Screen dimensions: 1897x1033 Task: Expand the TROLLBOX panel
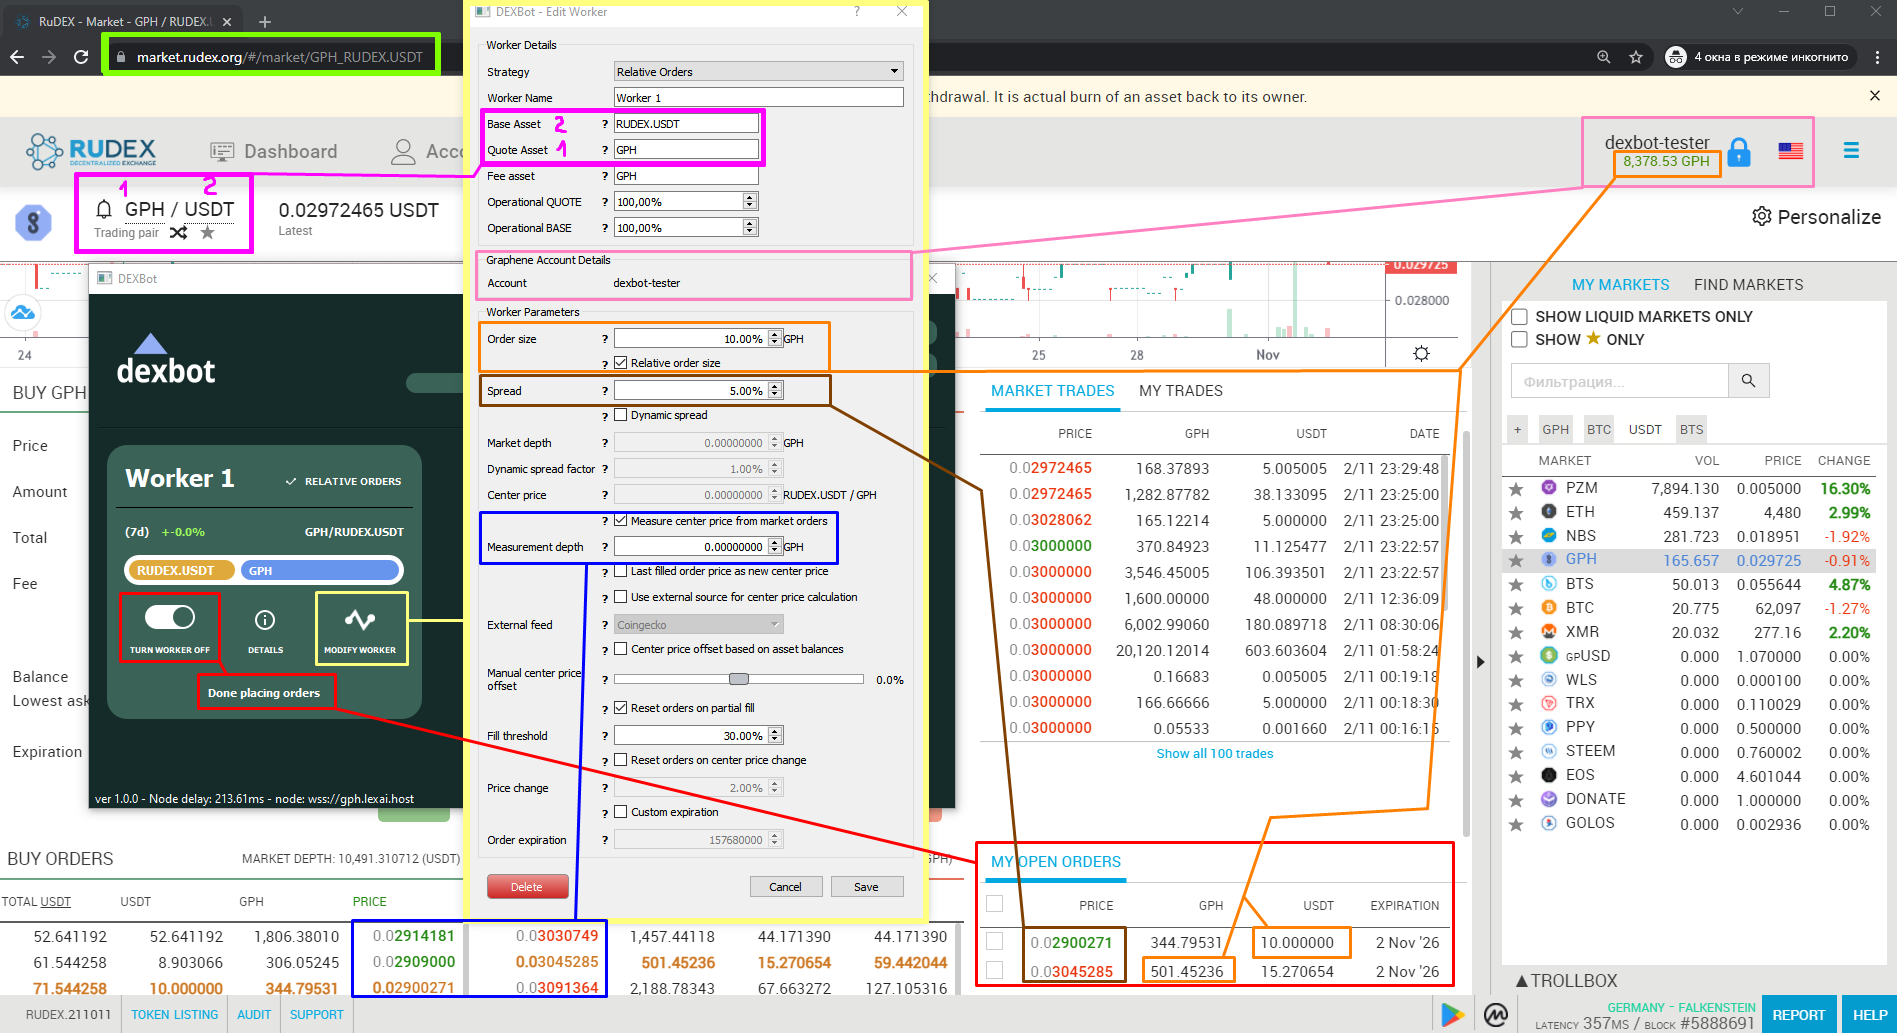(1566, 981)
